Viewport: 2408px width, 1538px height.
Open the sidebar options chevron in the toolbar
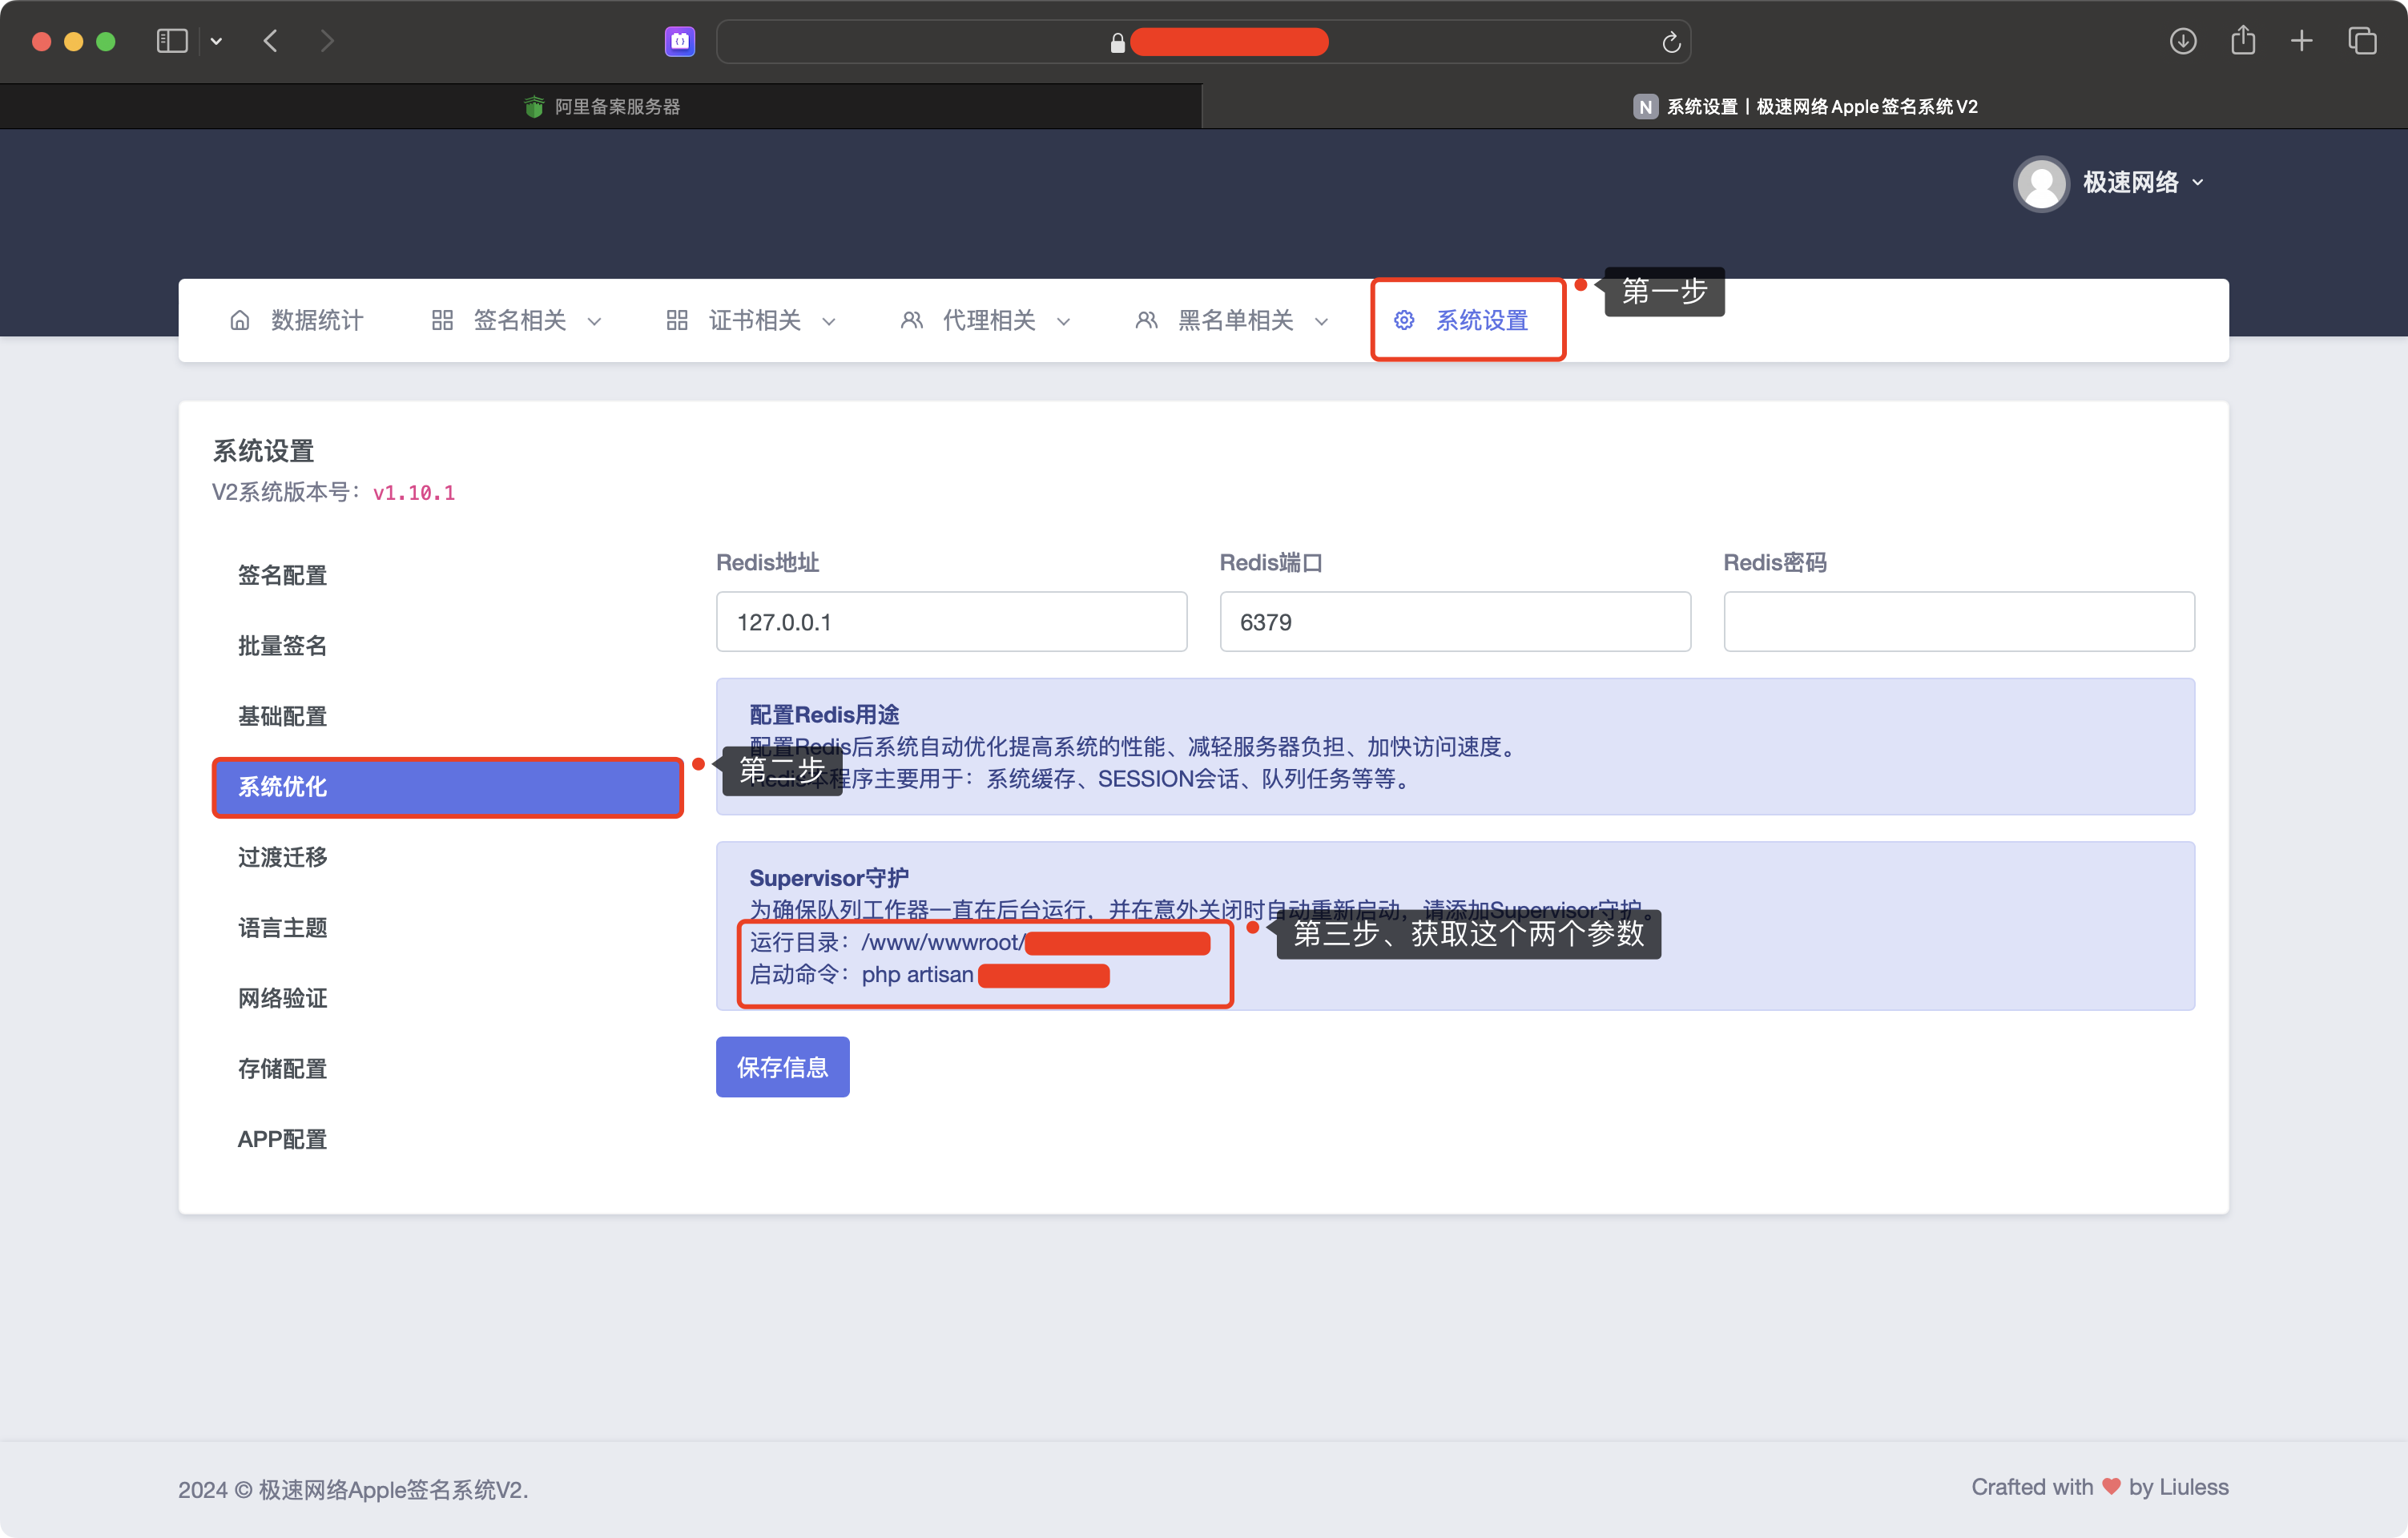pos(216,42)
